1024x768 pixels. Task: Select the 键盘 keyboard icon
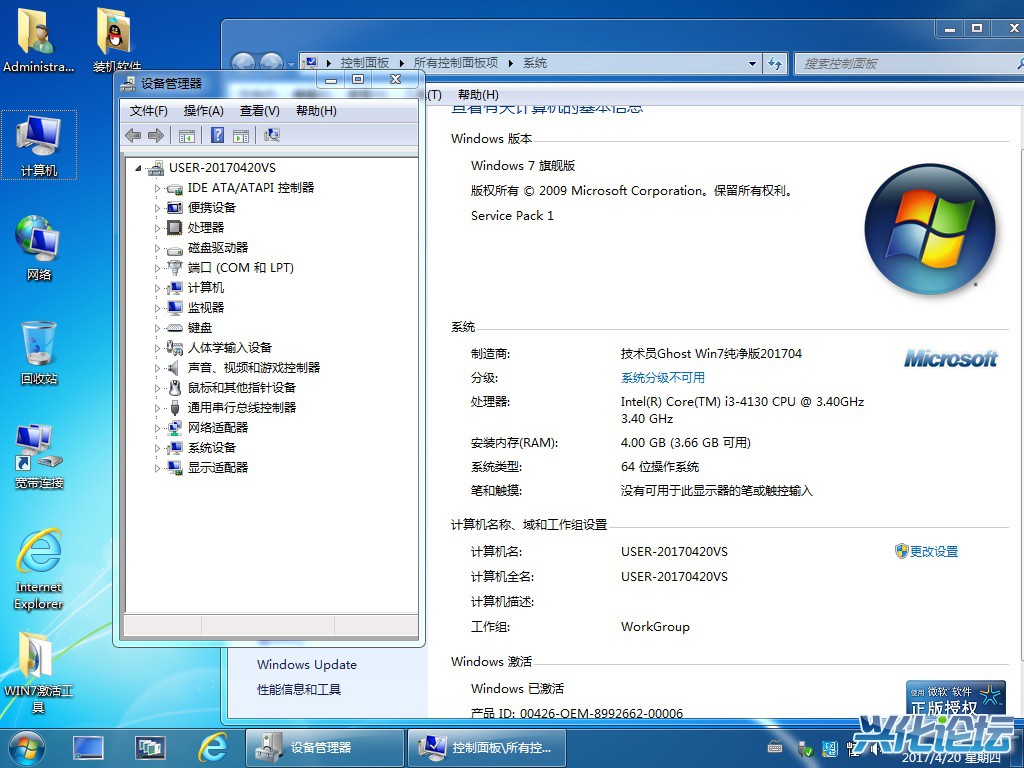coord(174,328)
